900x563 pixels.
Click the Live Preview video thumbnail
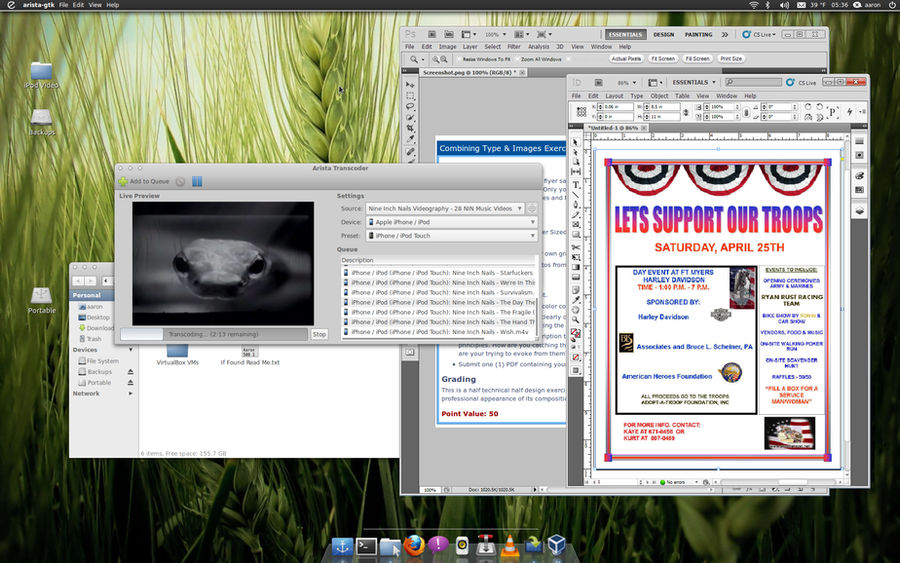coord(223,263)
